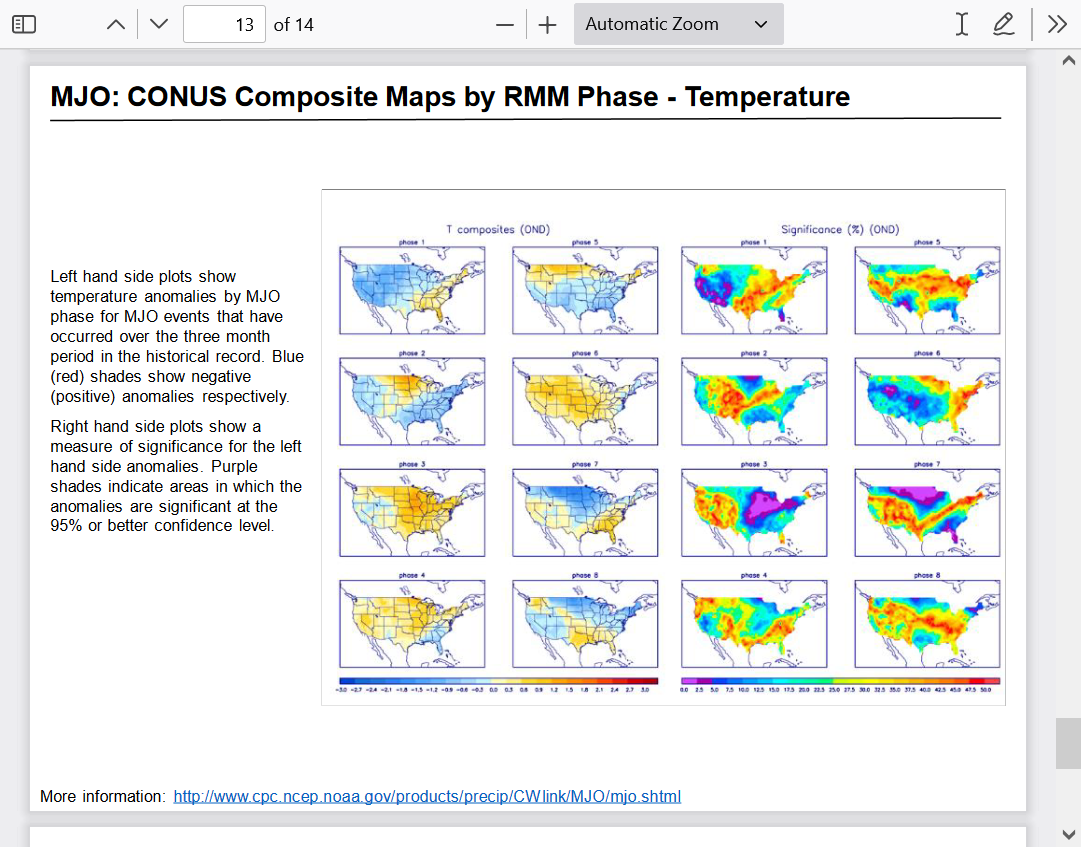Screen dimensions: 1081x847
Task: Click the phase 6 significance map
Action: (927, 402)
